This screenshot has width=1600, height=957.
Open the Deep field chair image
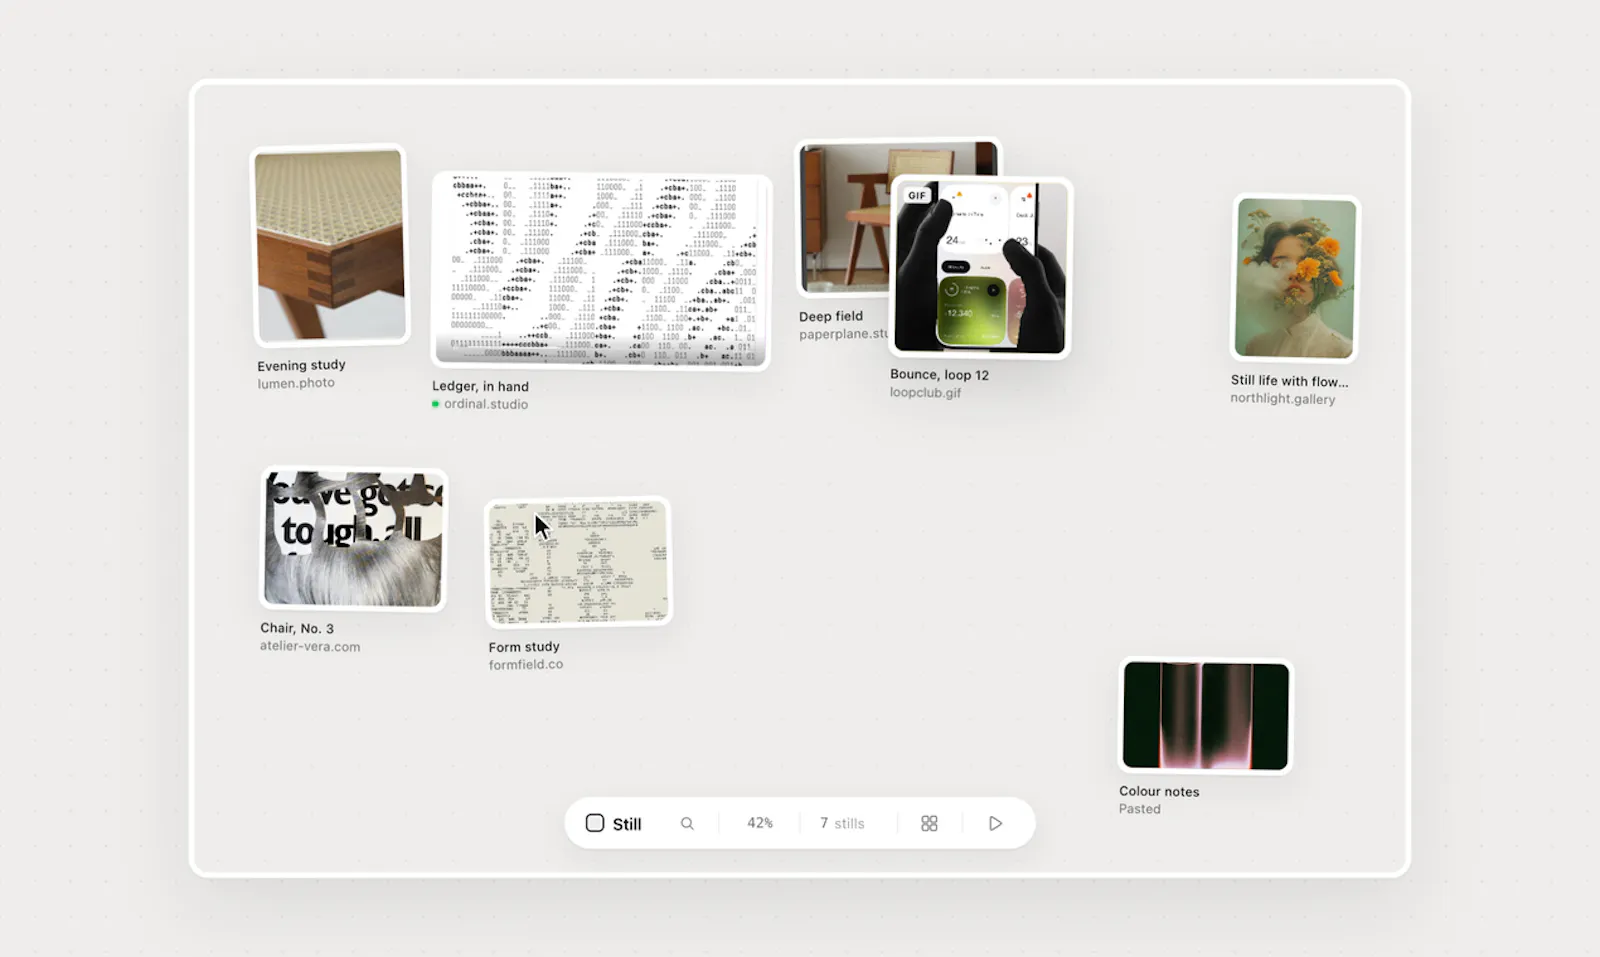coord(845,218)
